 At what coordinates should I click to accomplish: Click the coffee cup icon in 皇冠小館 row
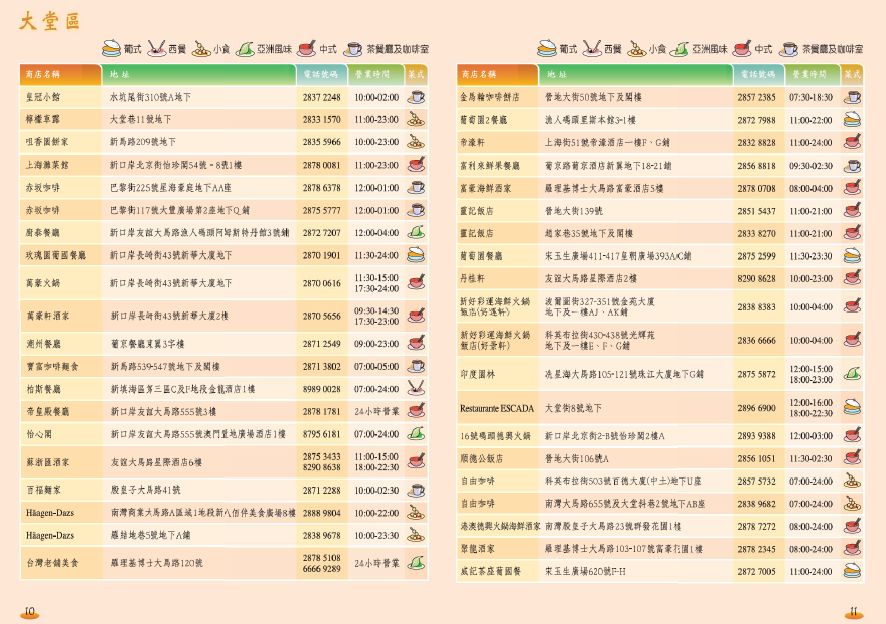point(416,97)
